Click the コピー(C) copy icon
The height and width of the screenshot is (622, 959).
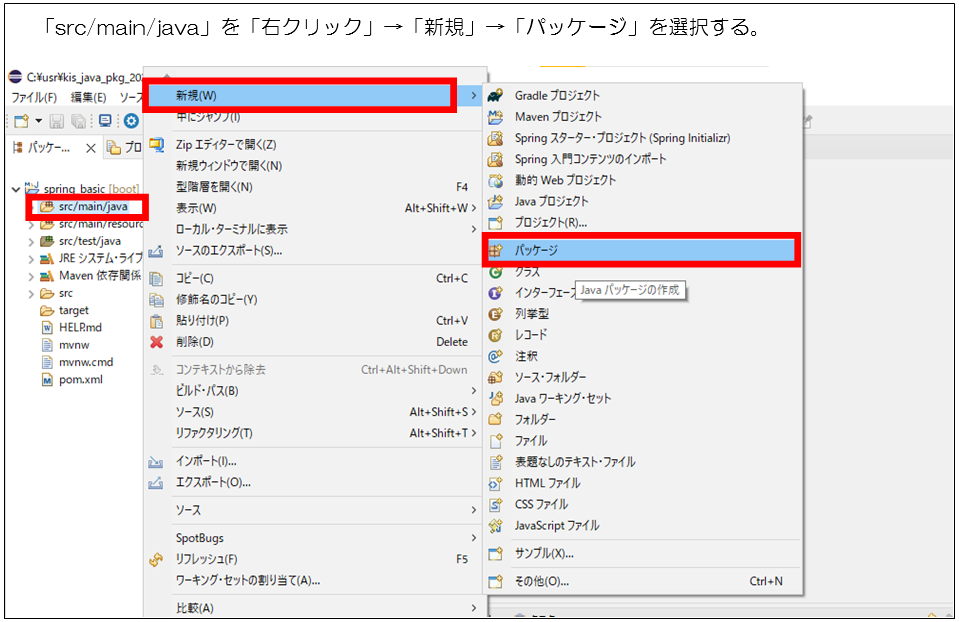pyautogui.click(x=156, y=278)
